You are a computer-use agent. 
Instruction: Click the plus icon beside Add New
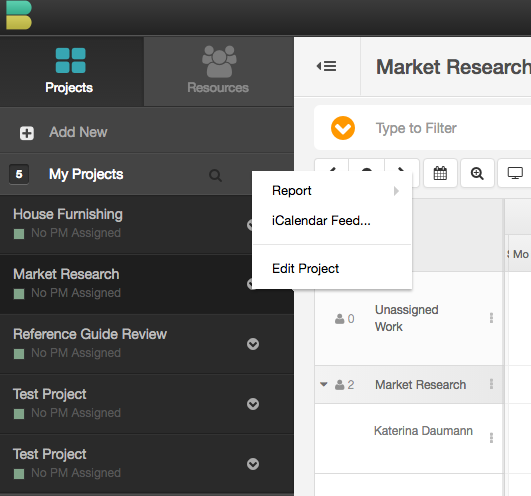point(27,133)
